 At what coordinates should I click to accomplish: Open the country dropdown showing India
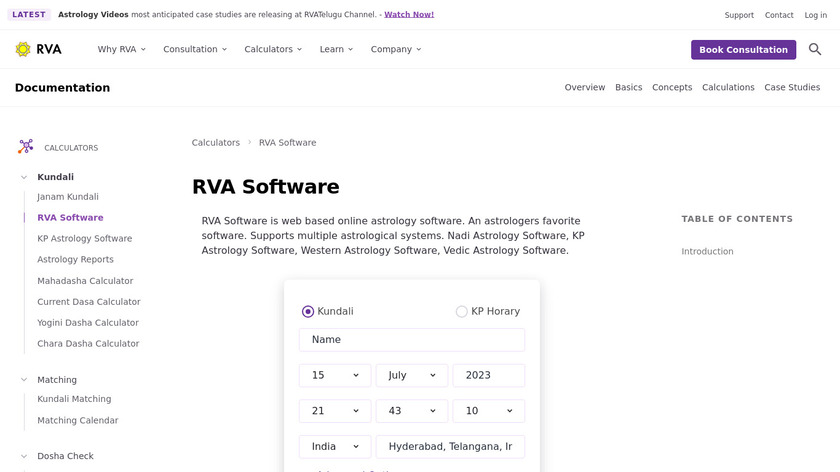(x=335, y=447)
